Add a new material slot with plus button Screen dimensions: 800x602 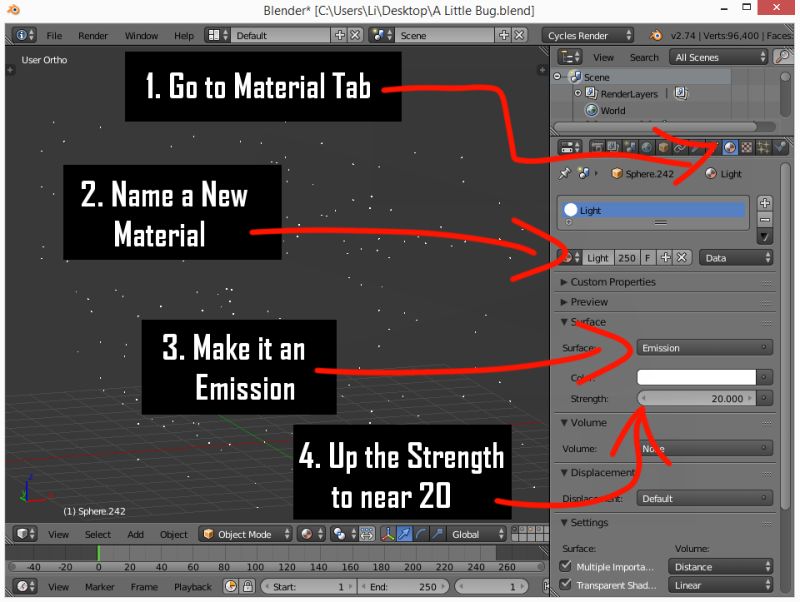(765, 203)
